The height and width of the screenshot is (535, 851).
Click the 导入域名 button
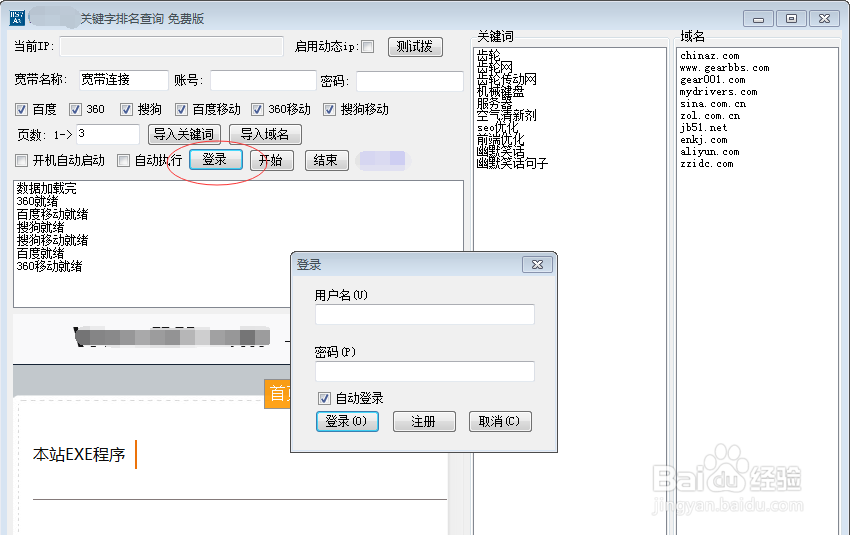[265, 134]
